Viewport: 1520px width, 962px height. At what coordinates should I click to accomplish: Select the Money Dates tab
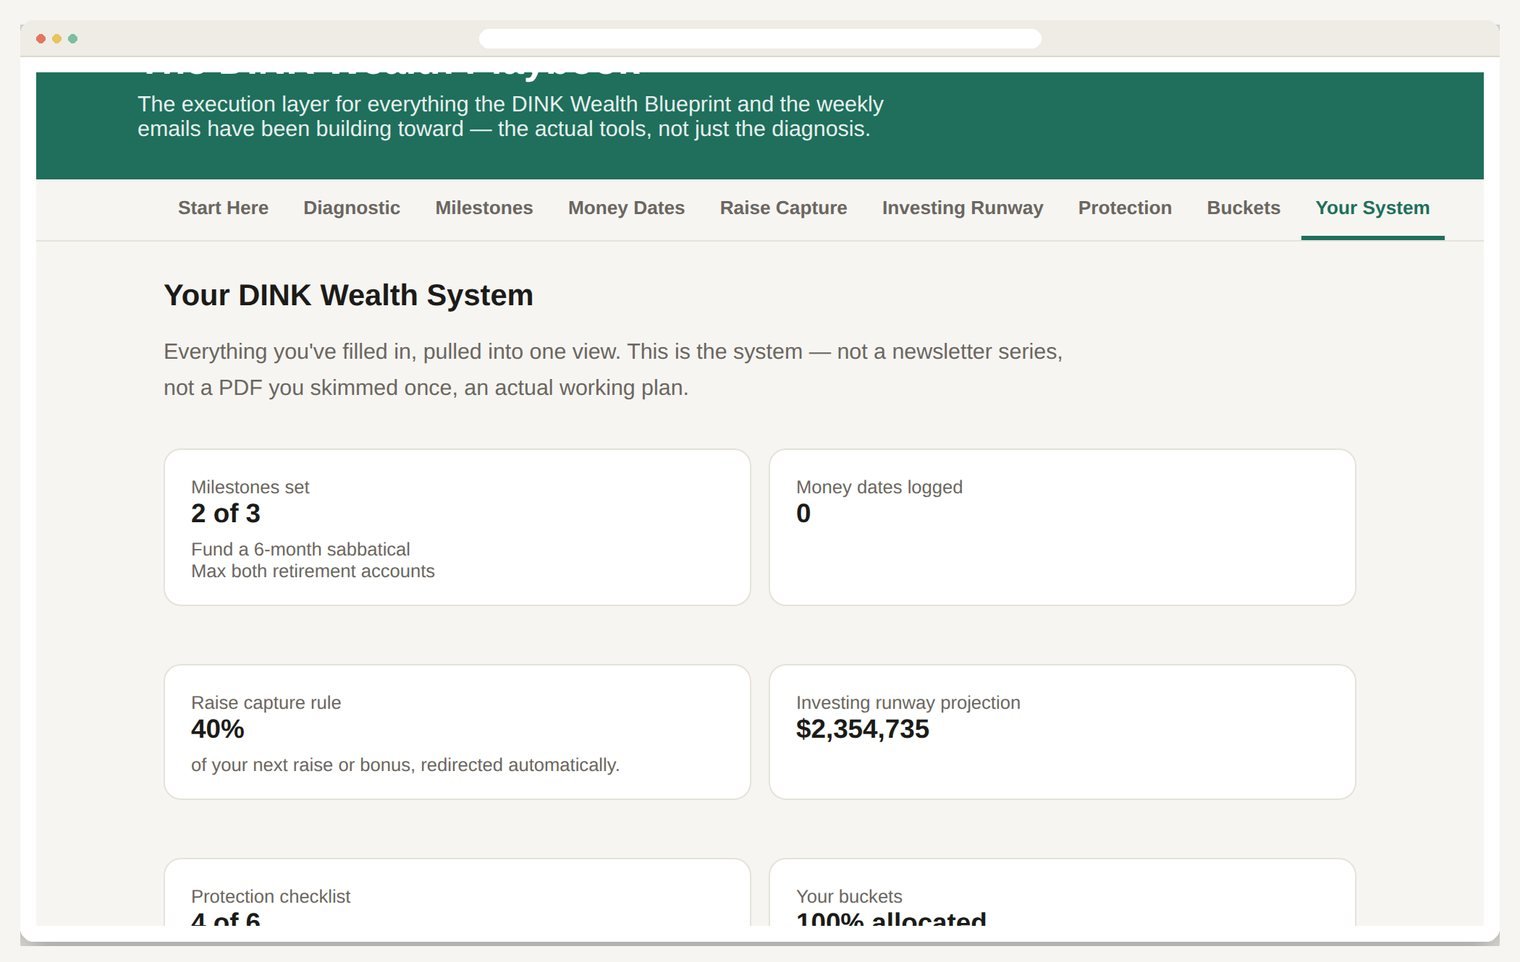coord(626,208)
